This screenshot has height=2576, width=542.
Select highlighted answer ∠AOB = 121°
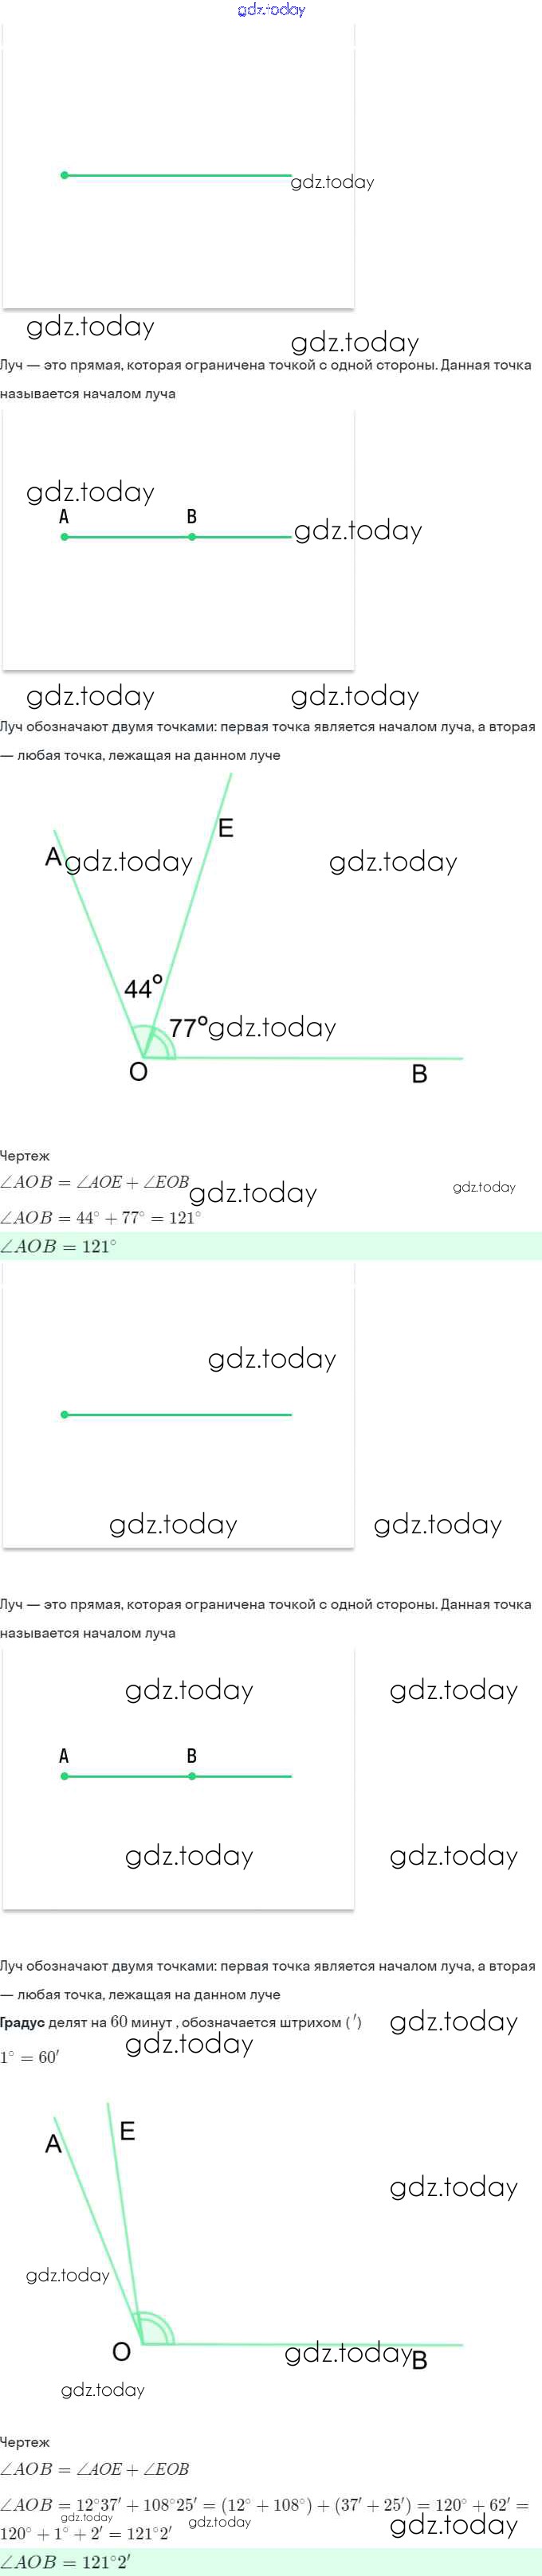59,1246
